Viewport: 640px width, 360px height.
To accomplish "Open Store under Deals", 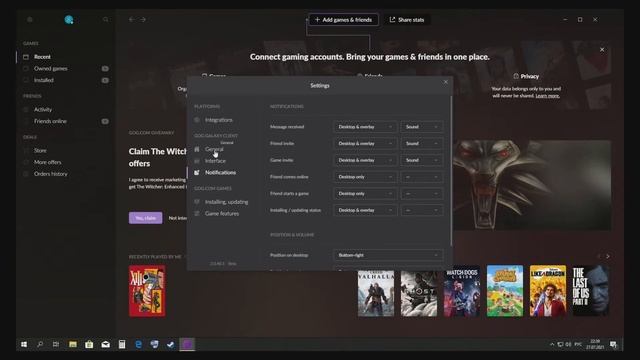I will (x=40, y=151).
